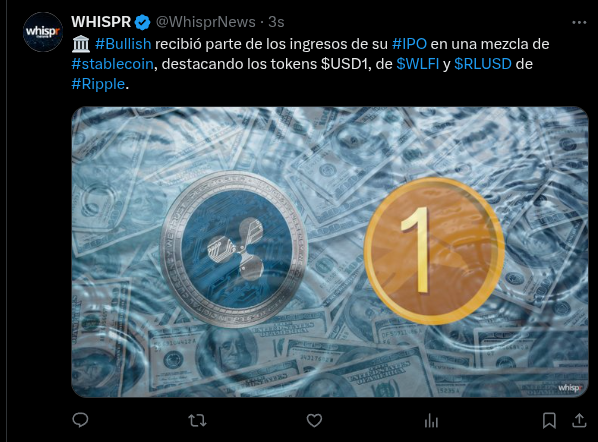Open the reply comment icon
Image resolution: width=598 pixels, height=442 pixels.
point(80,420)
